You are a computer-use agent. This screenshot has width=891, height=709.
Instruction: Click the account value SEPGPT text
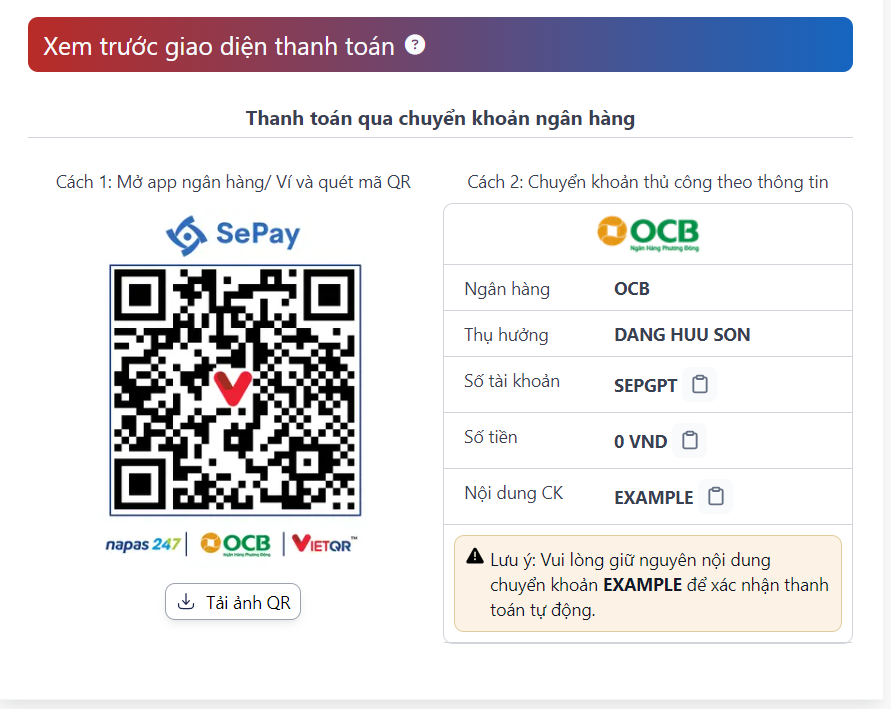[x=645, y=386]
